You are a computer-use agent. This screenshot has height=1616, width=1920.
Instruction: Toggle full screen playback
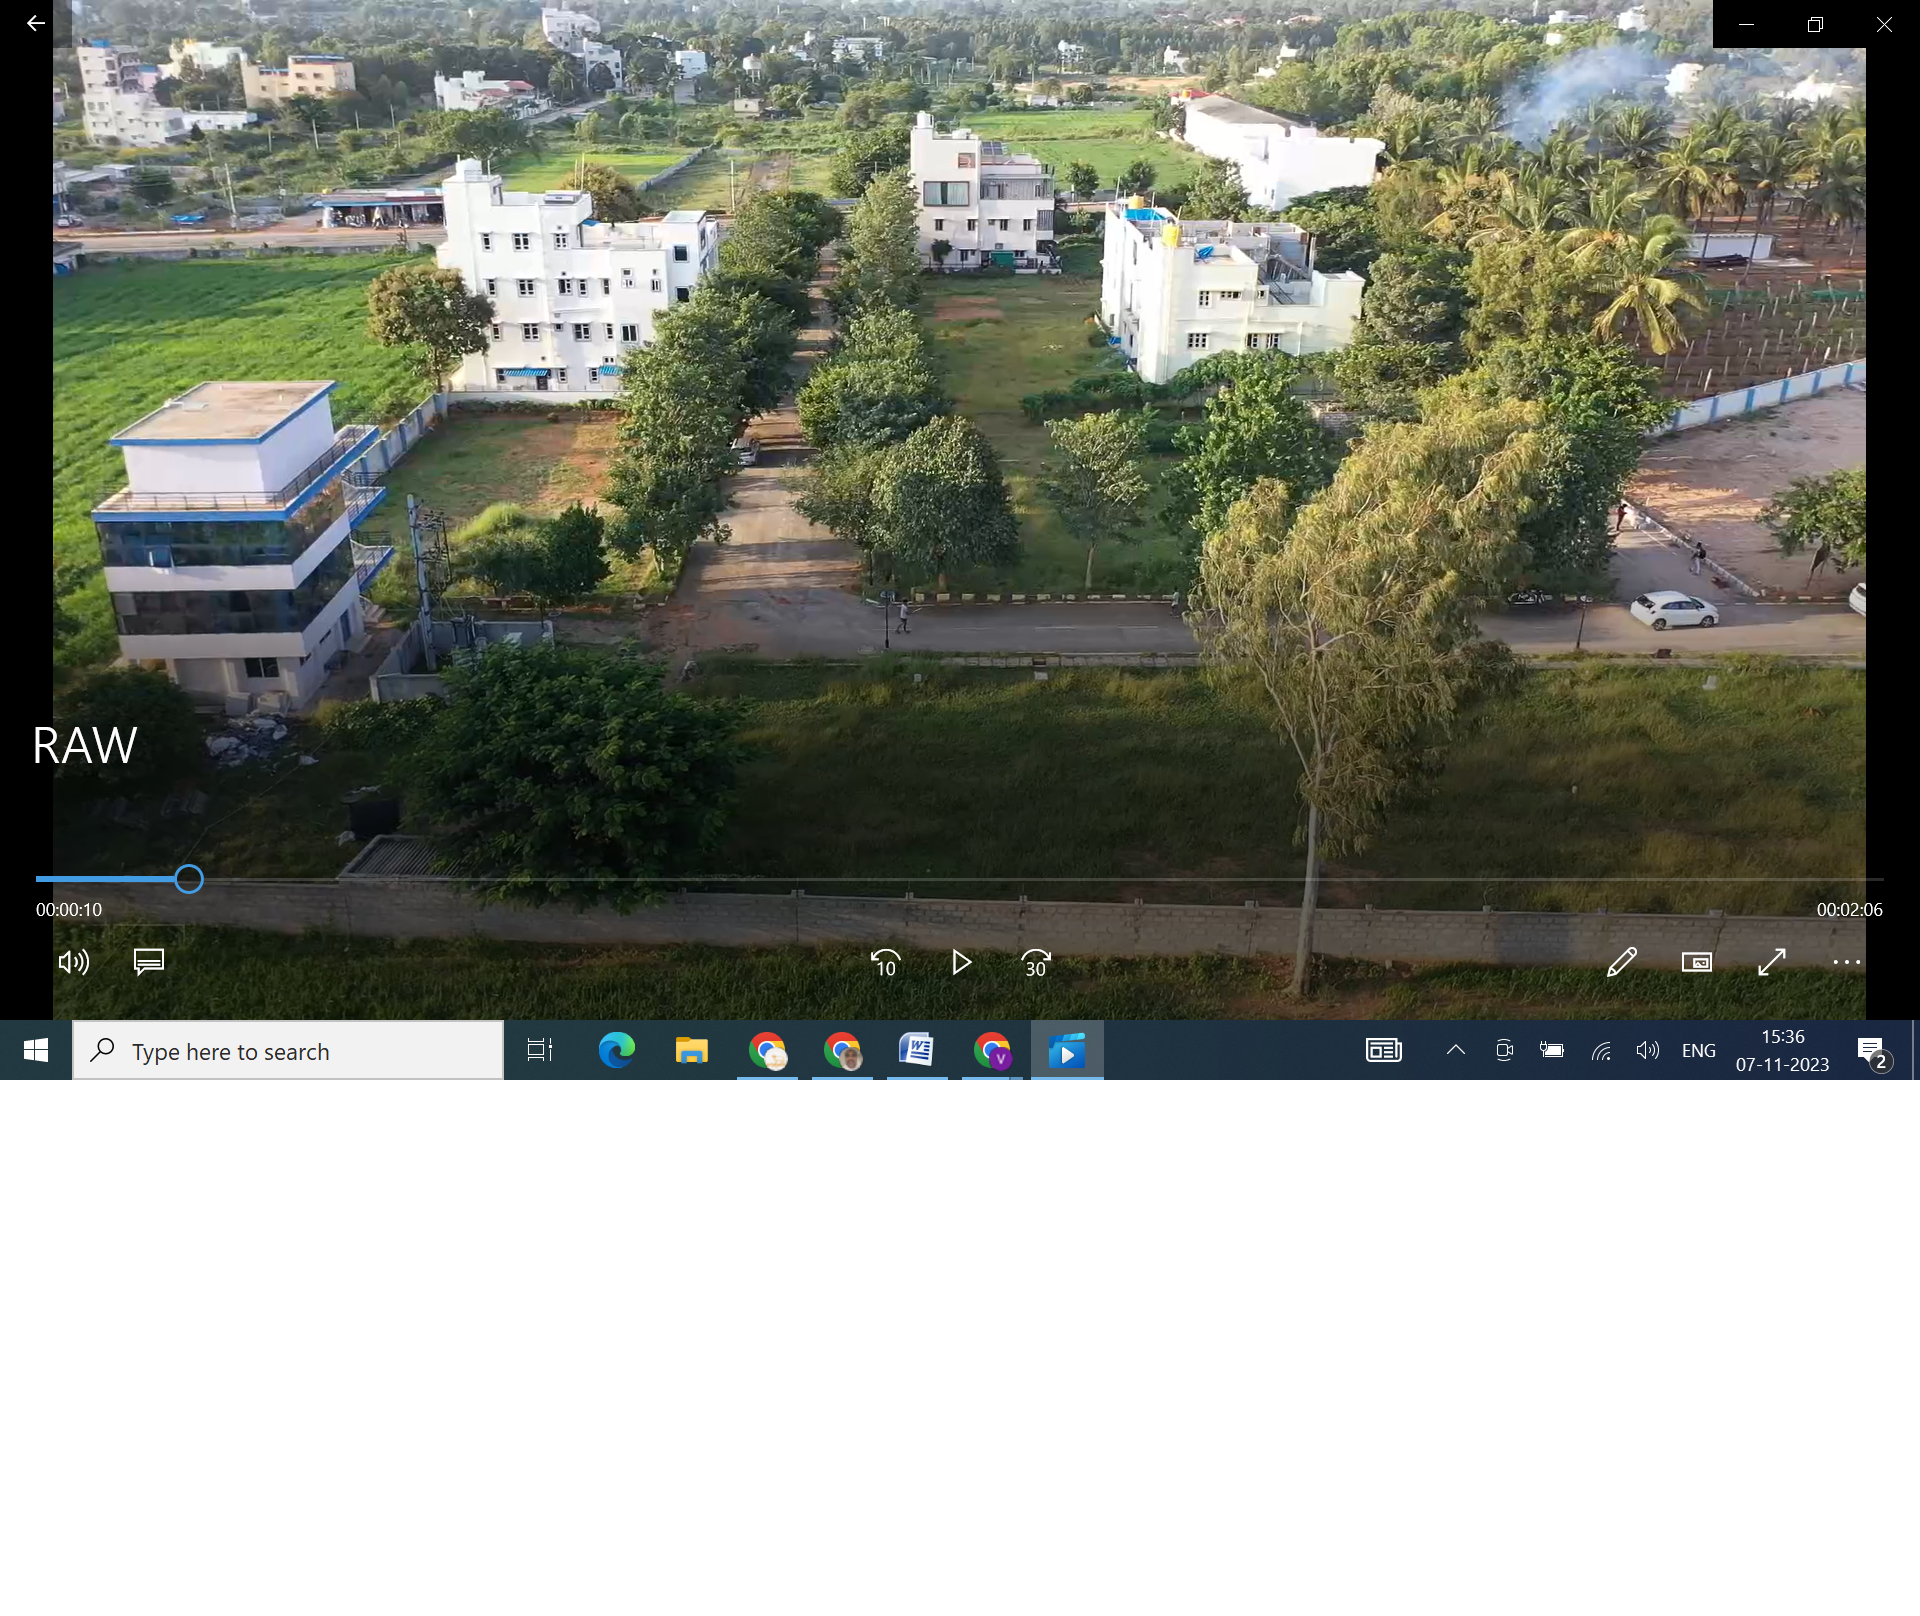(1771, 962)
